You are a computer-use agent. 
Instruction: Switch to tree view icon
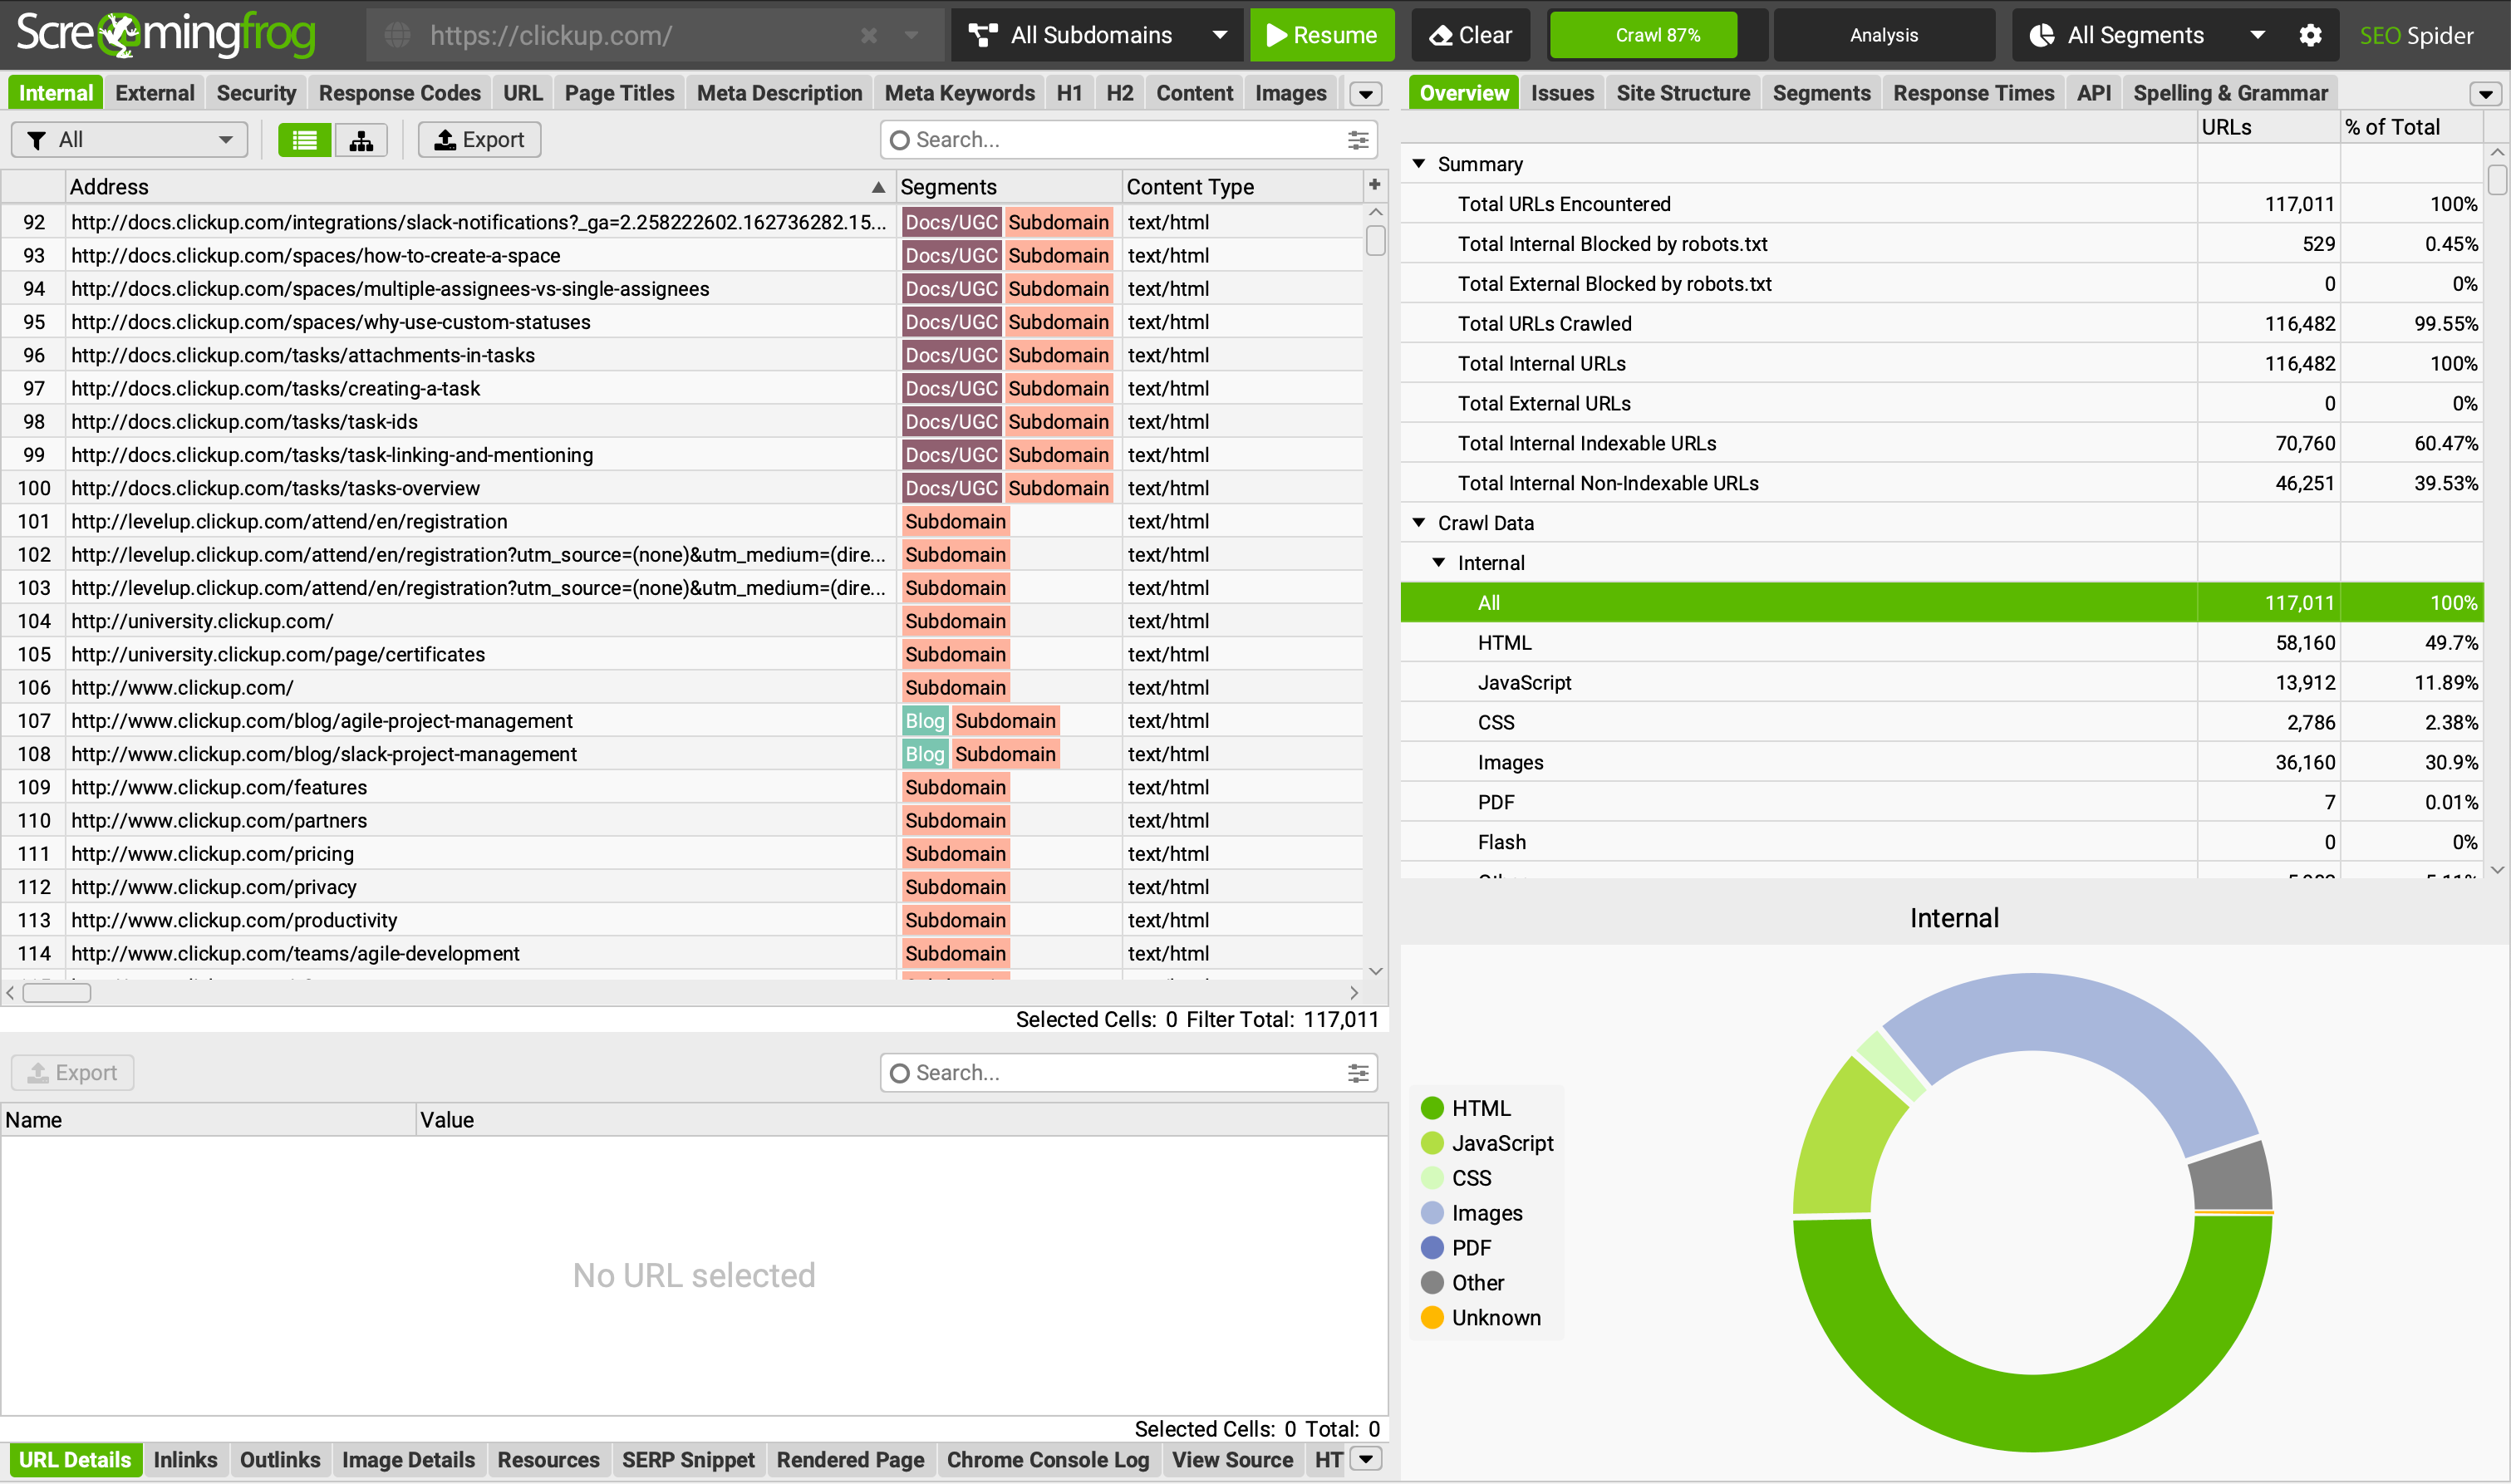pos(361,140)
